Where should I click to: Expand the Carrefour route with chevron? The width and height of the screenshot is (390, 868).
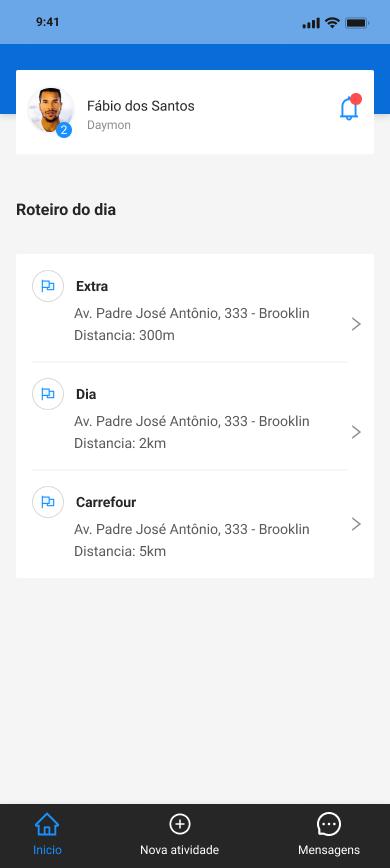point(356,524)
